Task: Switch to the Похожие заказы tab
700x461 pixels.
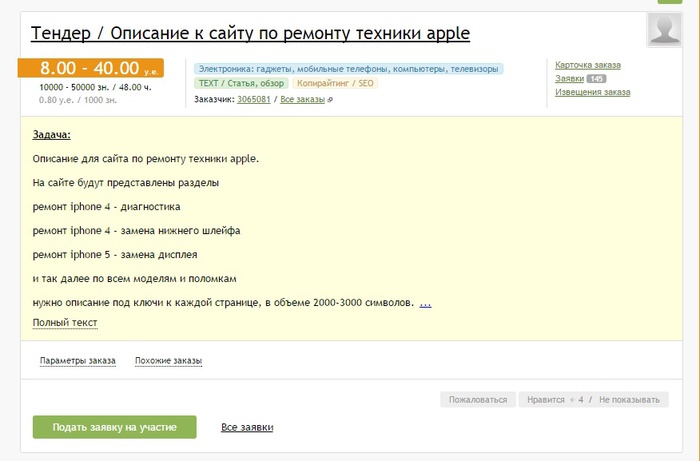Action: pyautogui.click(x=168, y=361)
